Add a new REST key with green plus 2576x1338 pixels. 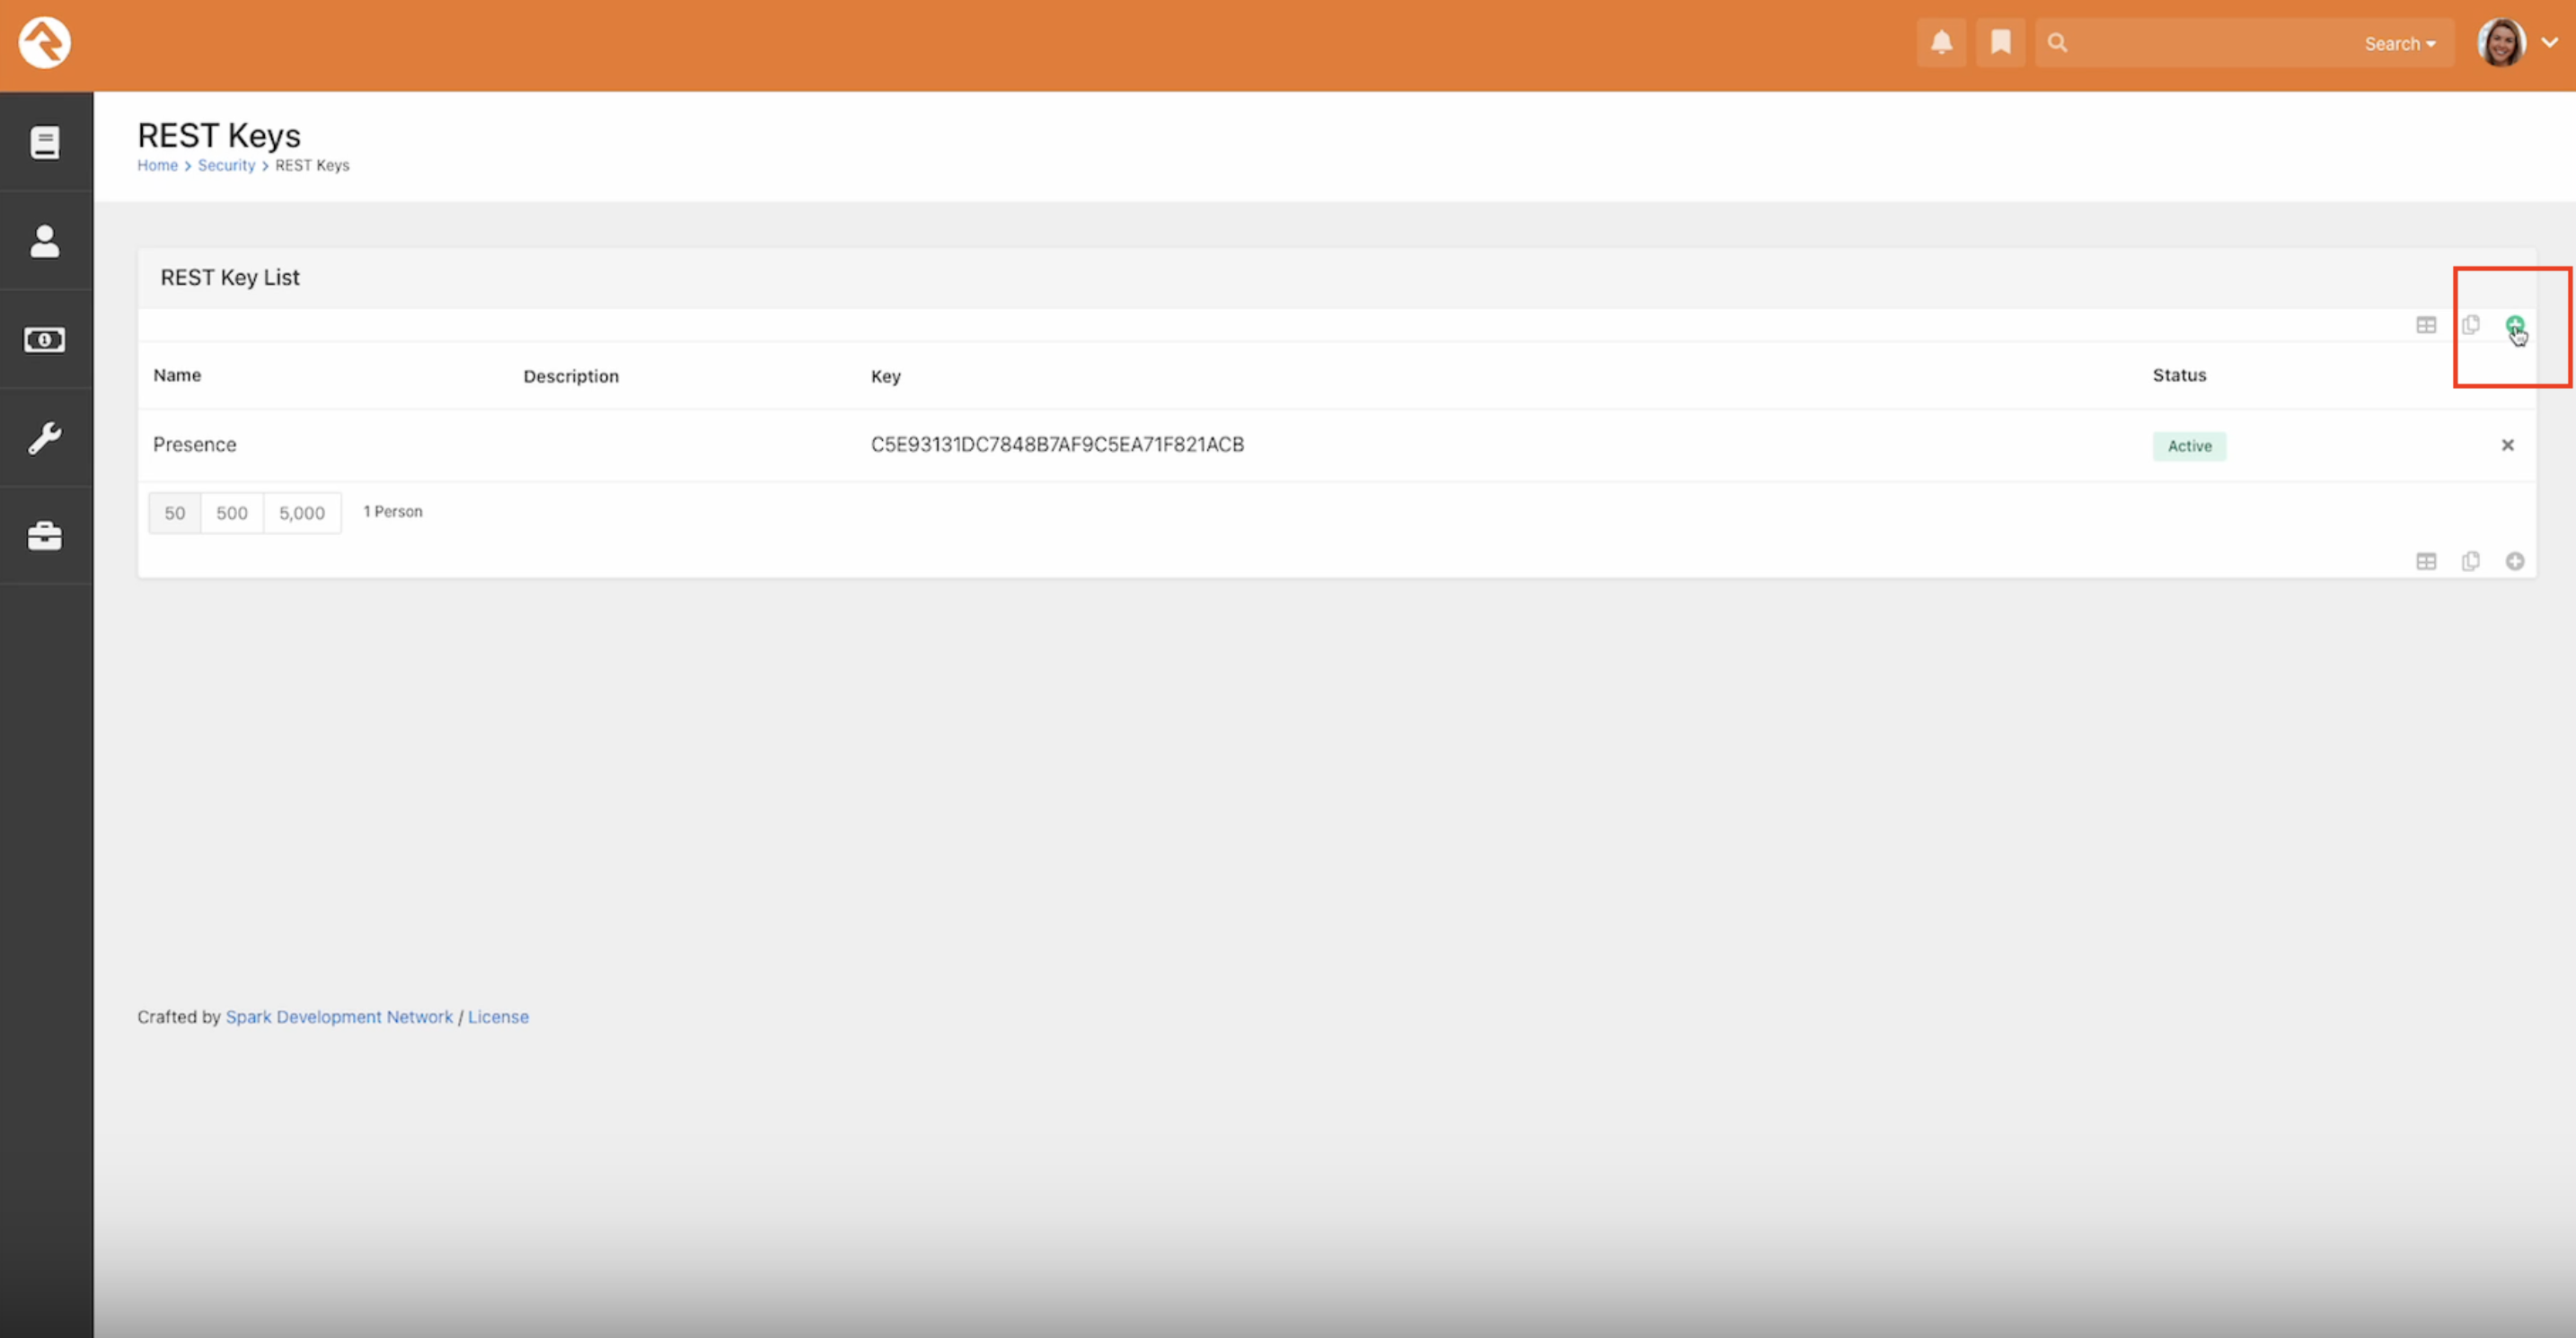click(x=2514, y=324)
